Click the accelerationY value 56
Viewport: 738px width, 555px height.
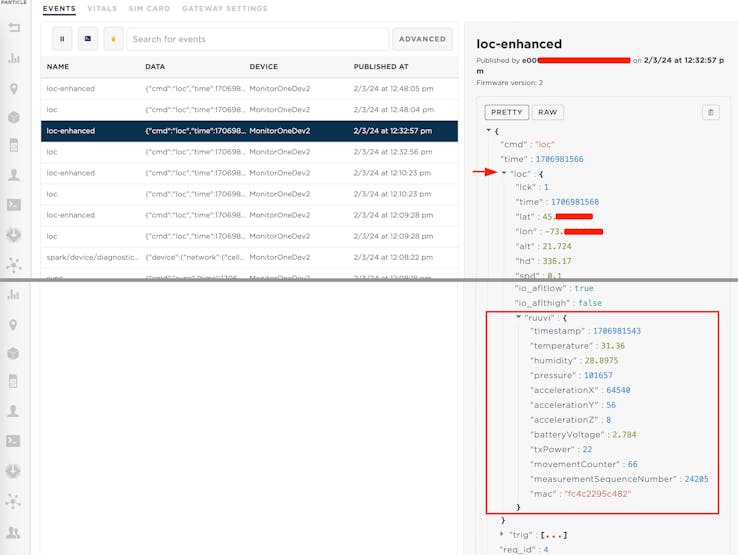pyautogui.click(x=611, y=405)
